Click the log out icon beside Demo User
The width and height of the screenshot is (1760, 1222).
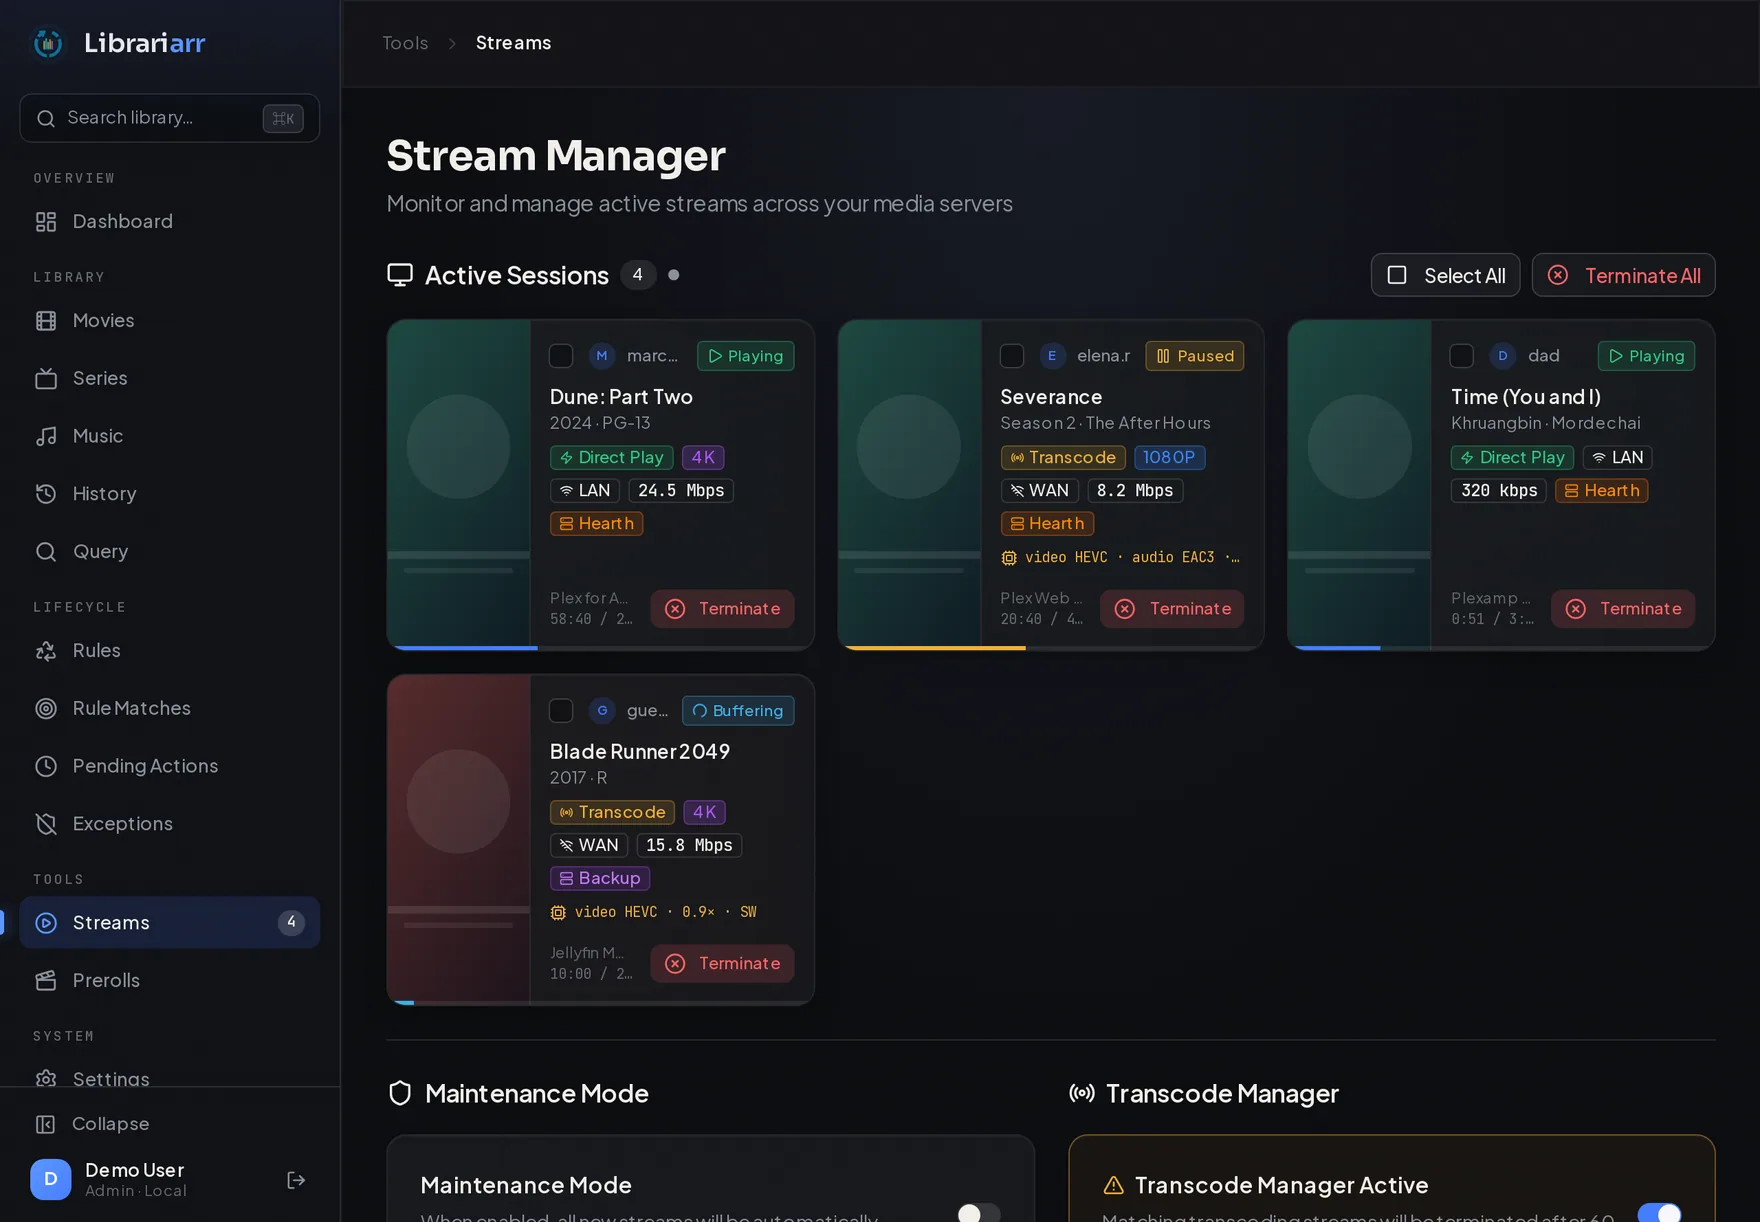296,1180
